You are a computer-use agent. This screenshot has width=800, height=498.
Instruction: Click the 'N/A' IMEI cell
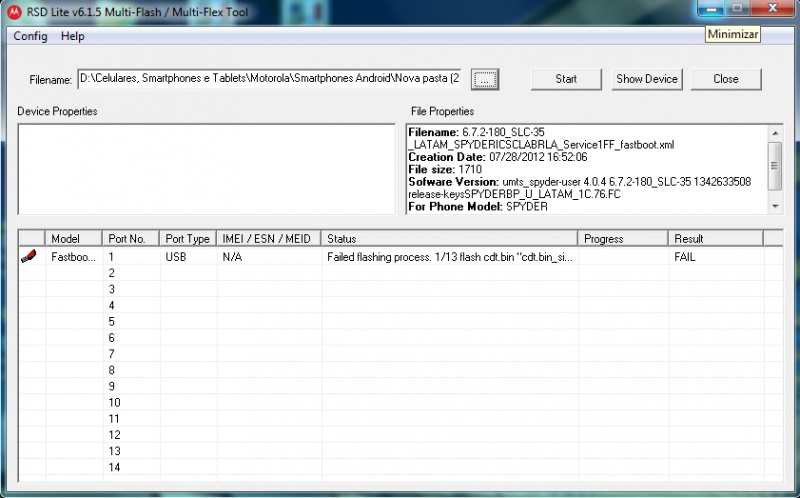tap(232, 257)
